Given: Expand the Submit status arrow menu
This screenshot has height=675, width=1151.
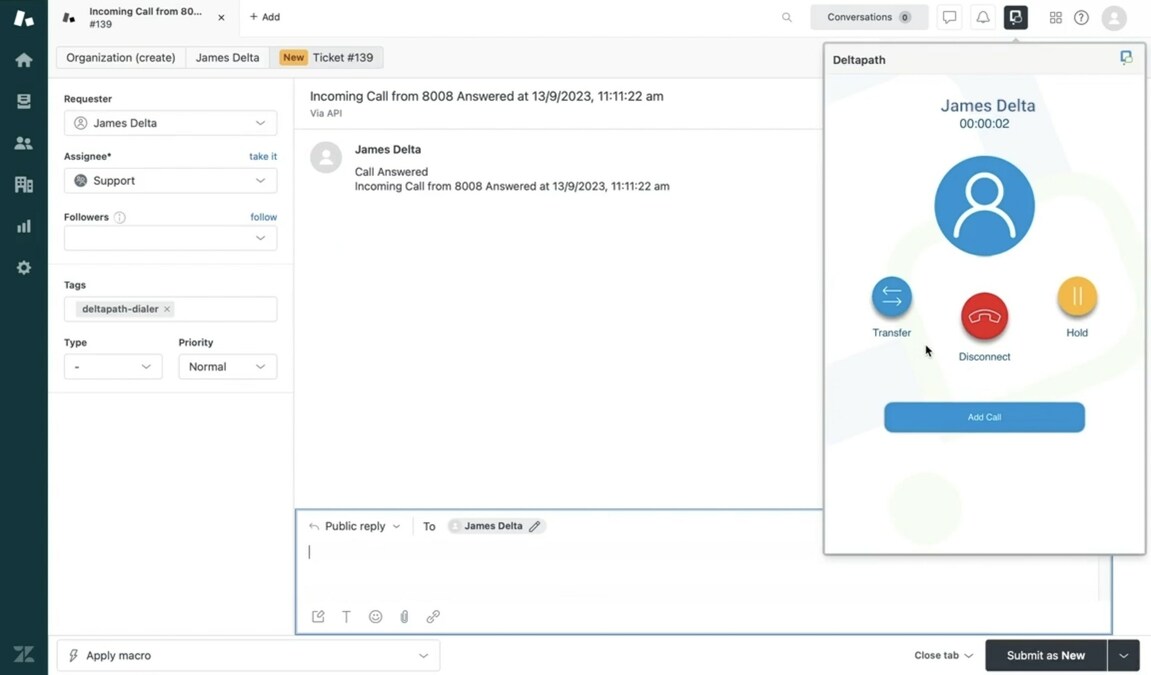Looking at the screenshot, I should [1124, 655].
